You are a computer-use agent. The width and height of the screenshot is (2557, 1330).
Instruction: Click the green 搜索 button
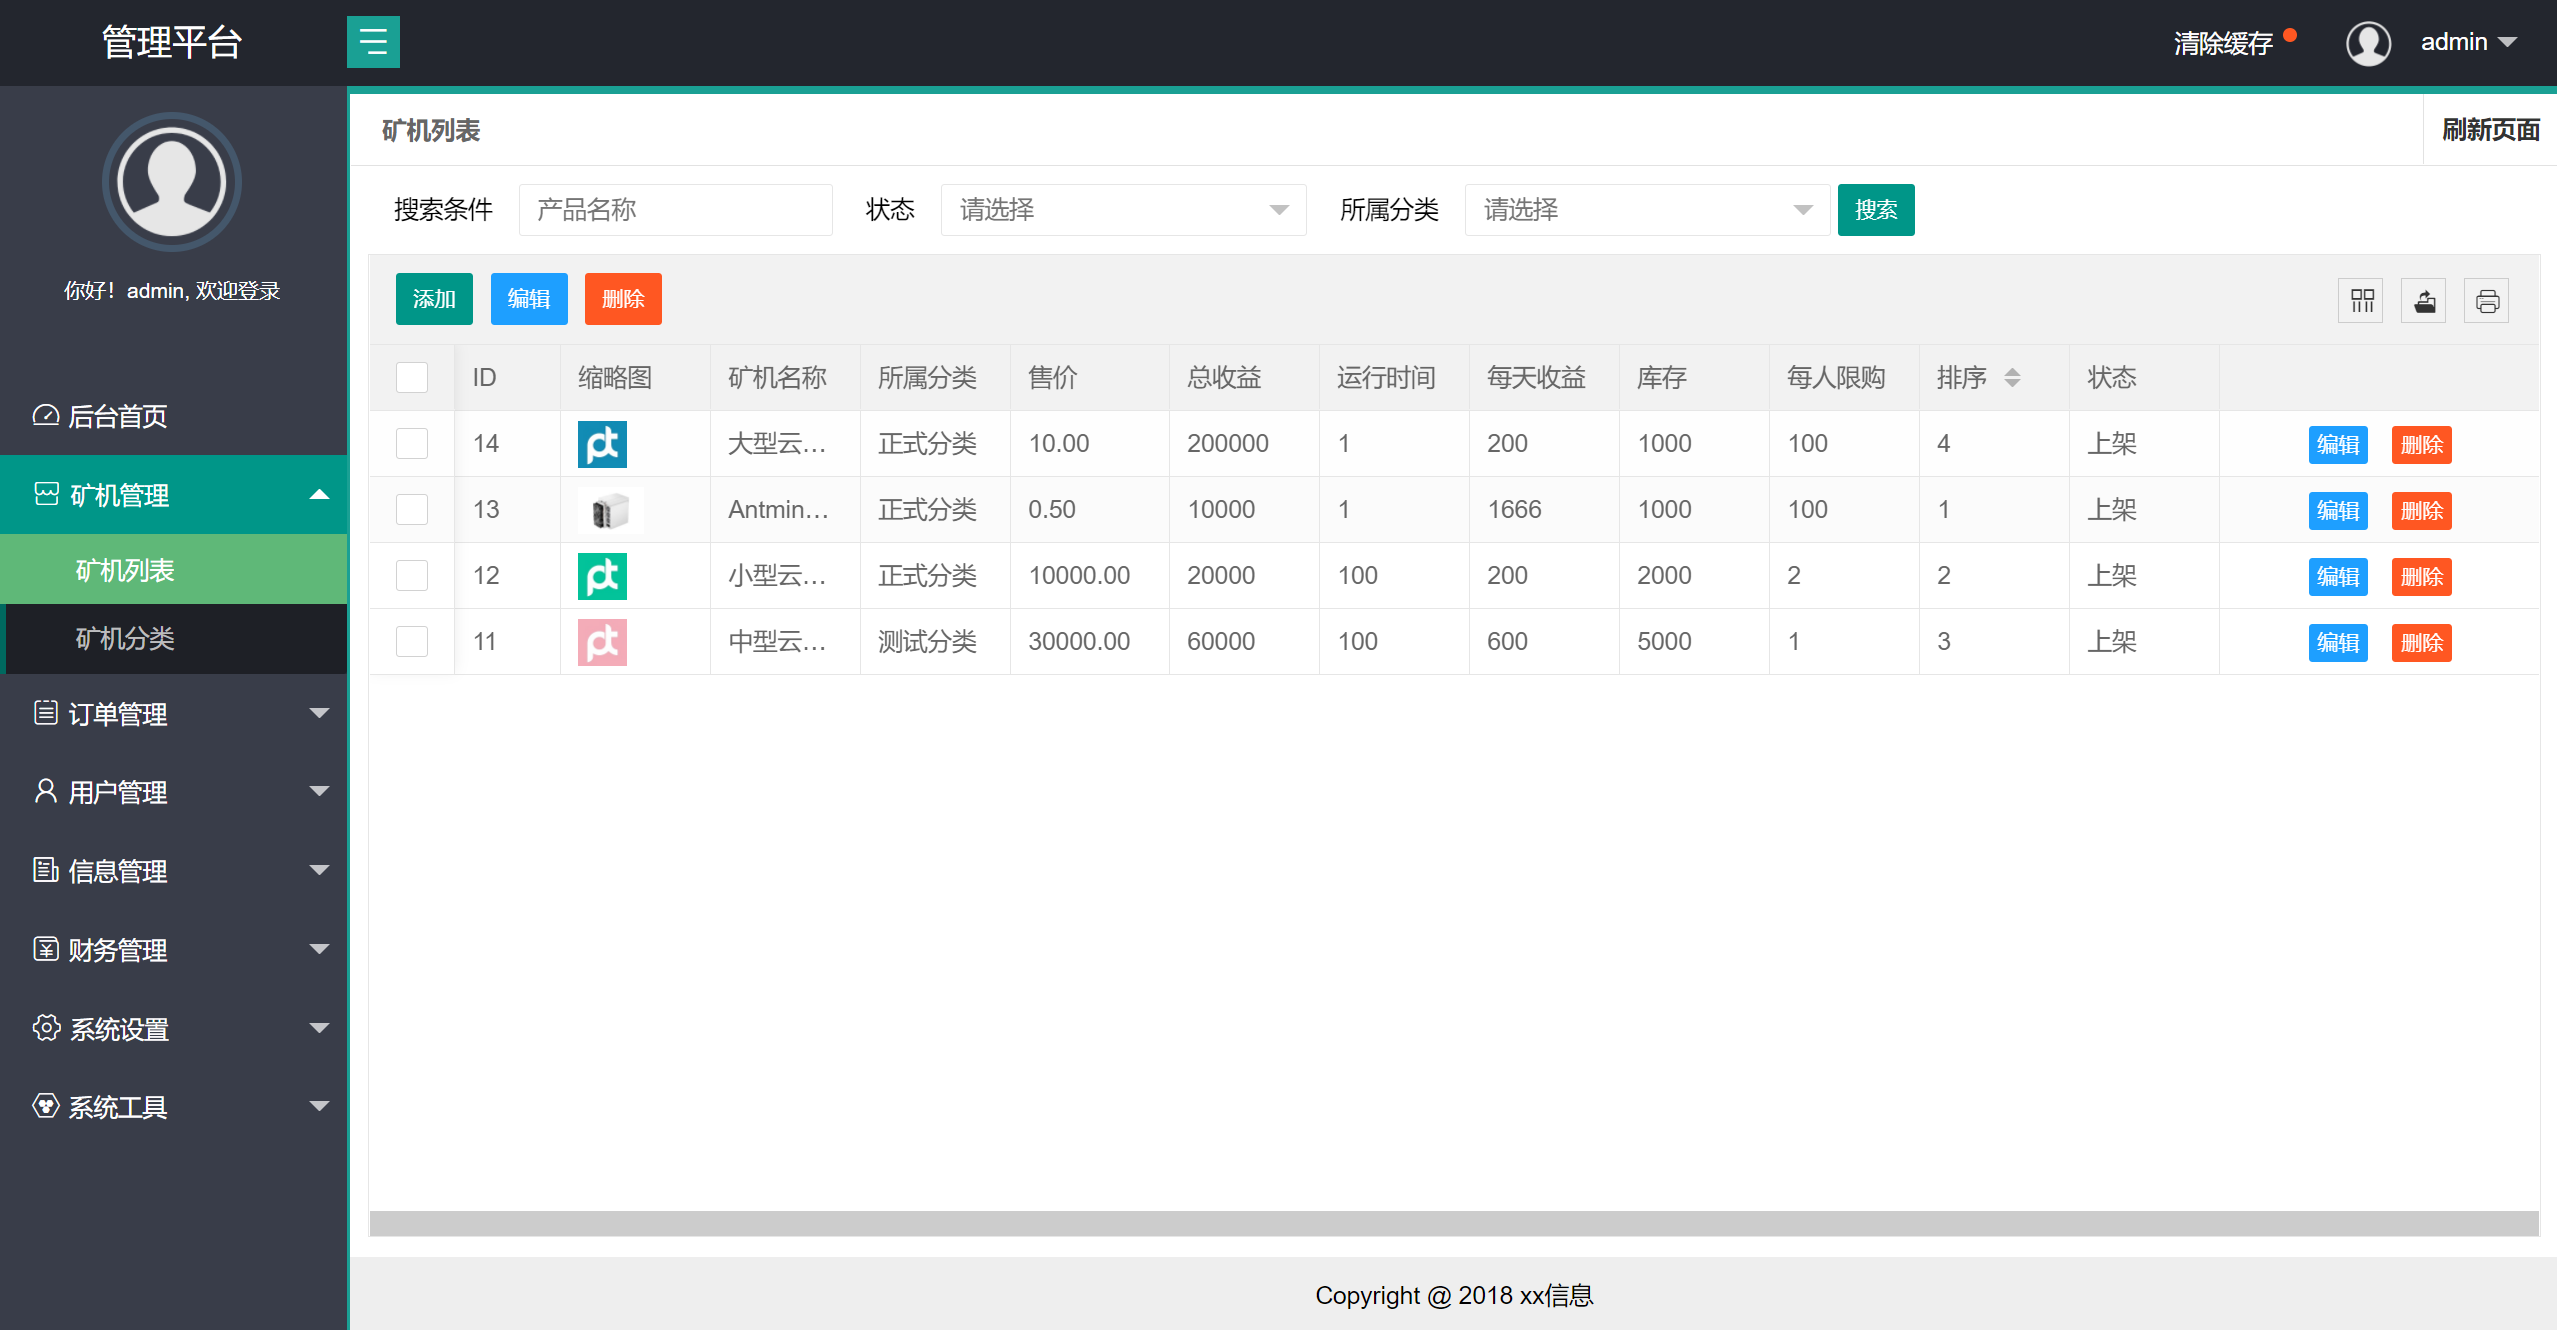pyautogui.click(x=1875, y=210)
